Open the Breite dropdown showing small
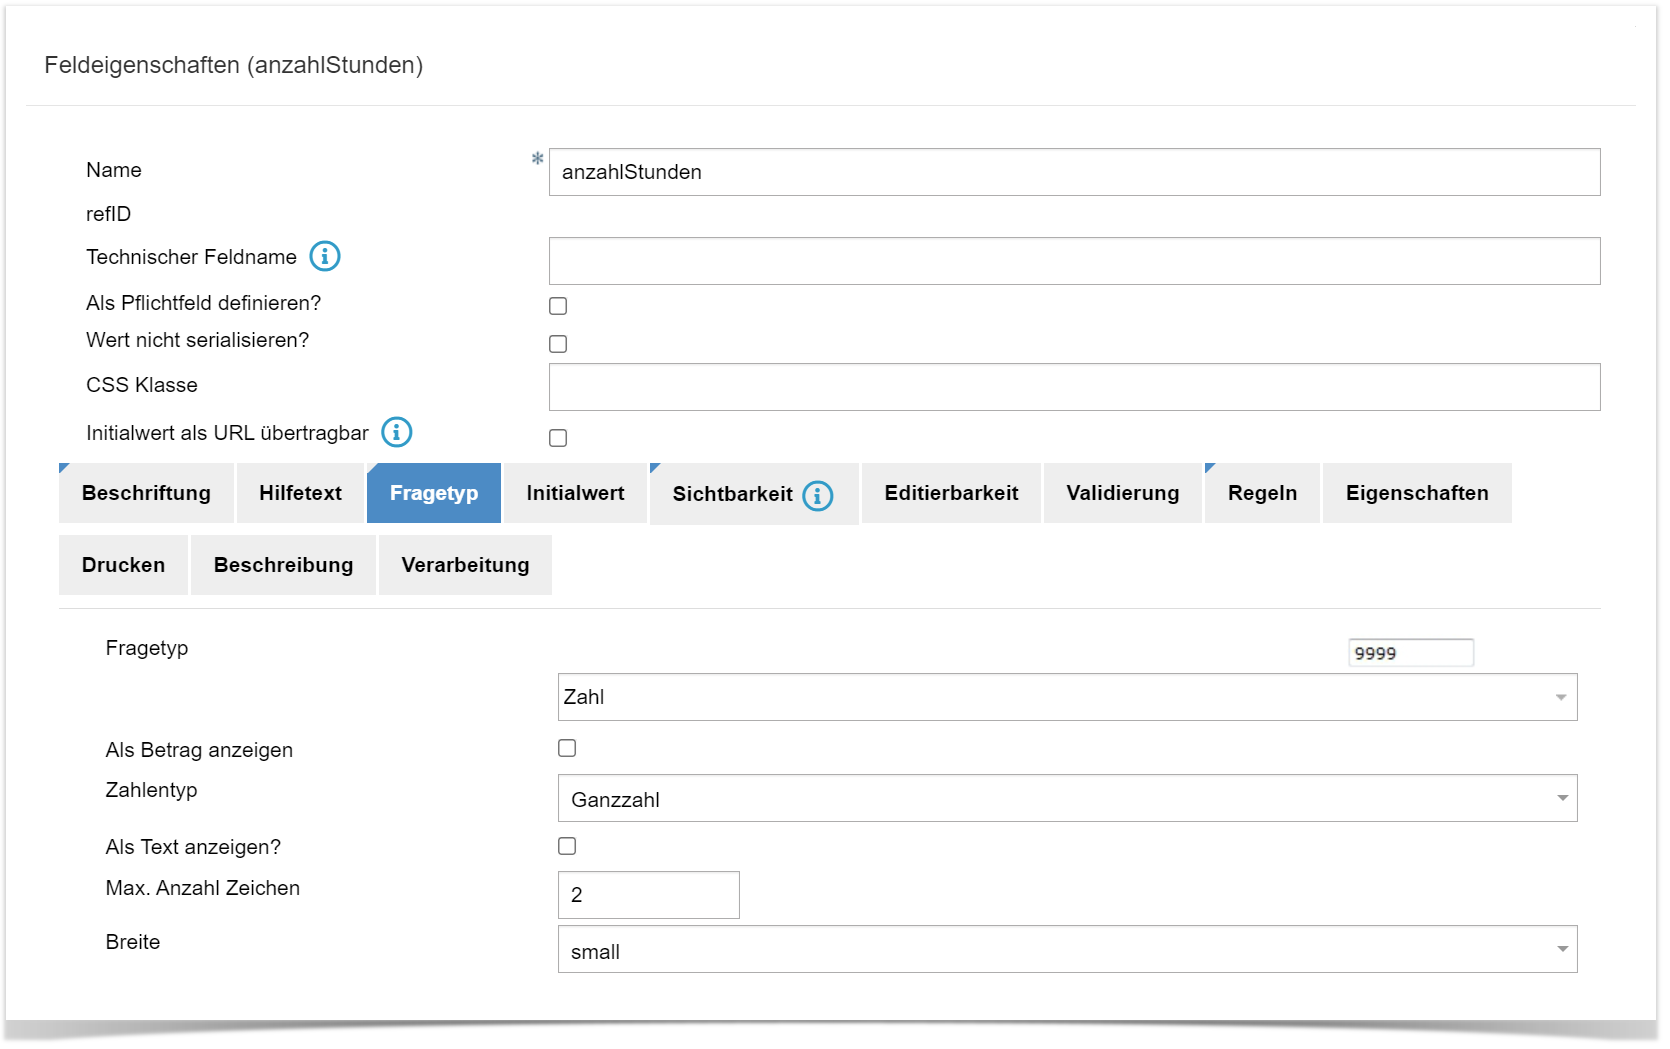The image size is (1670, 1049). pyautogui.click(x=1067, y=950)
